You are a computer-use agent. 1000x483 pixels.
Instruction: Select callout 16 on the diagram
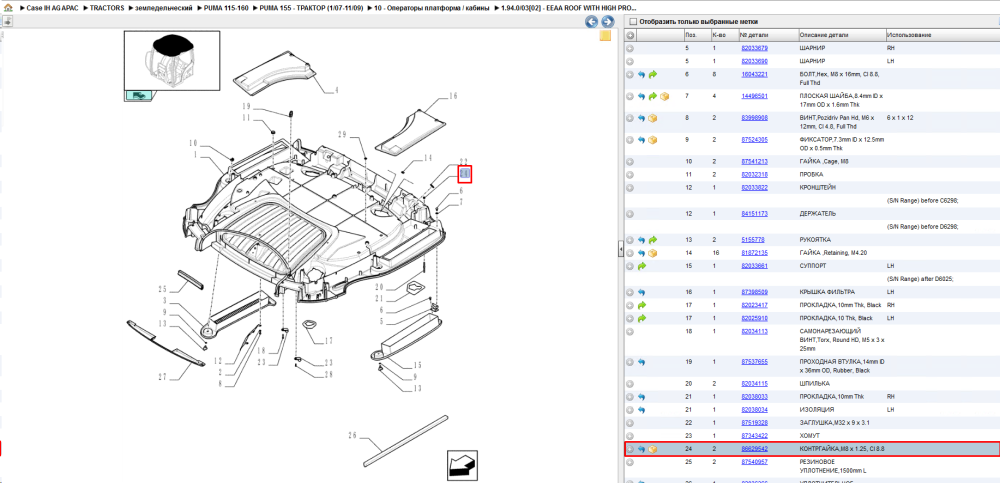click(453, 96)
